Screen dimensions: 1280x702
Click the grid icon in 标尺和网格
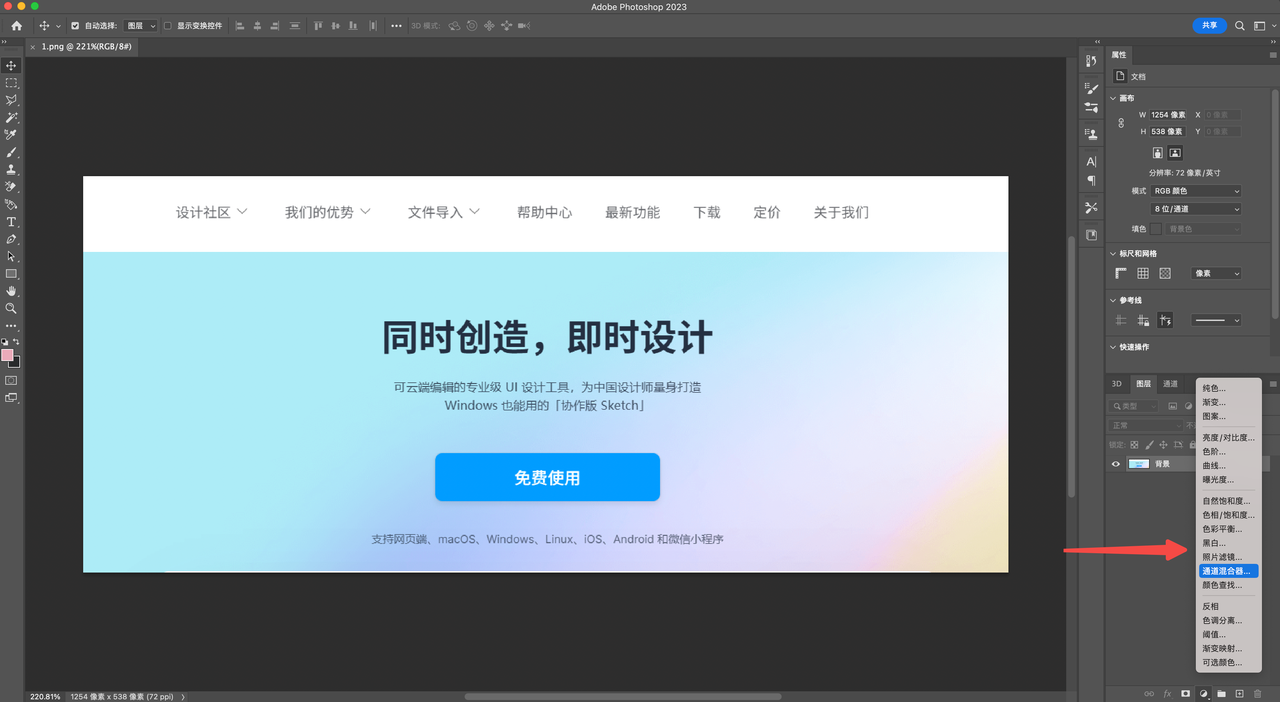click(1143, 273)
